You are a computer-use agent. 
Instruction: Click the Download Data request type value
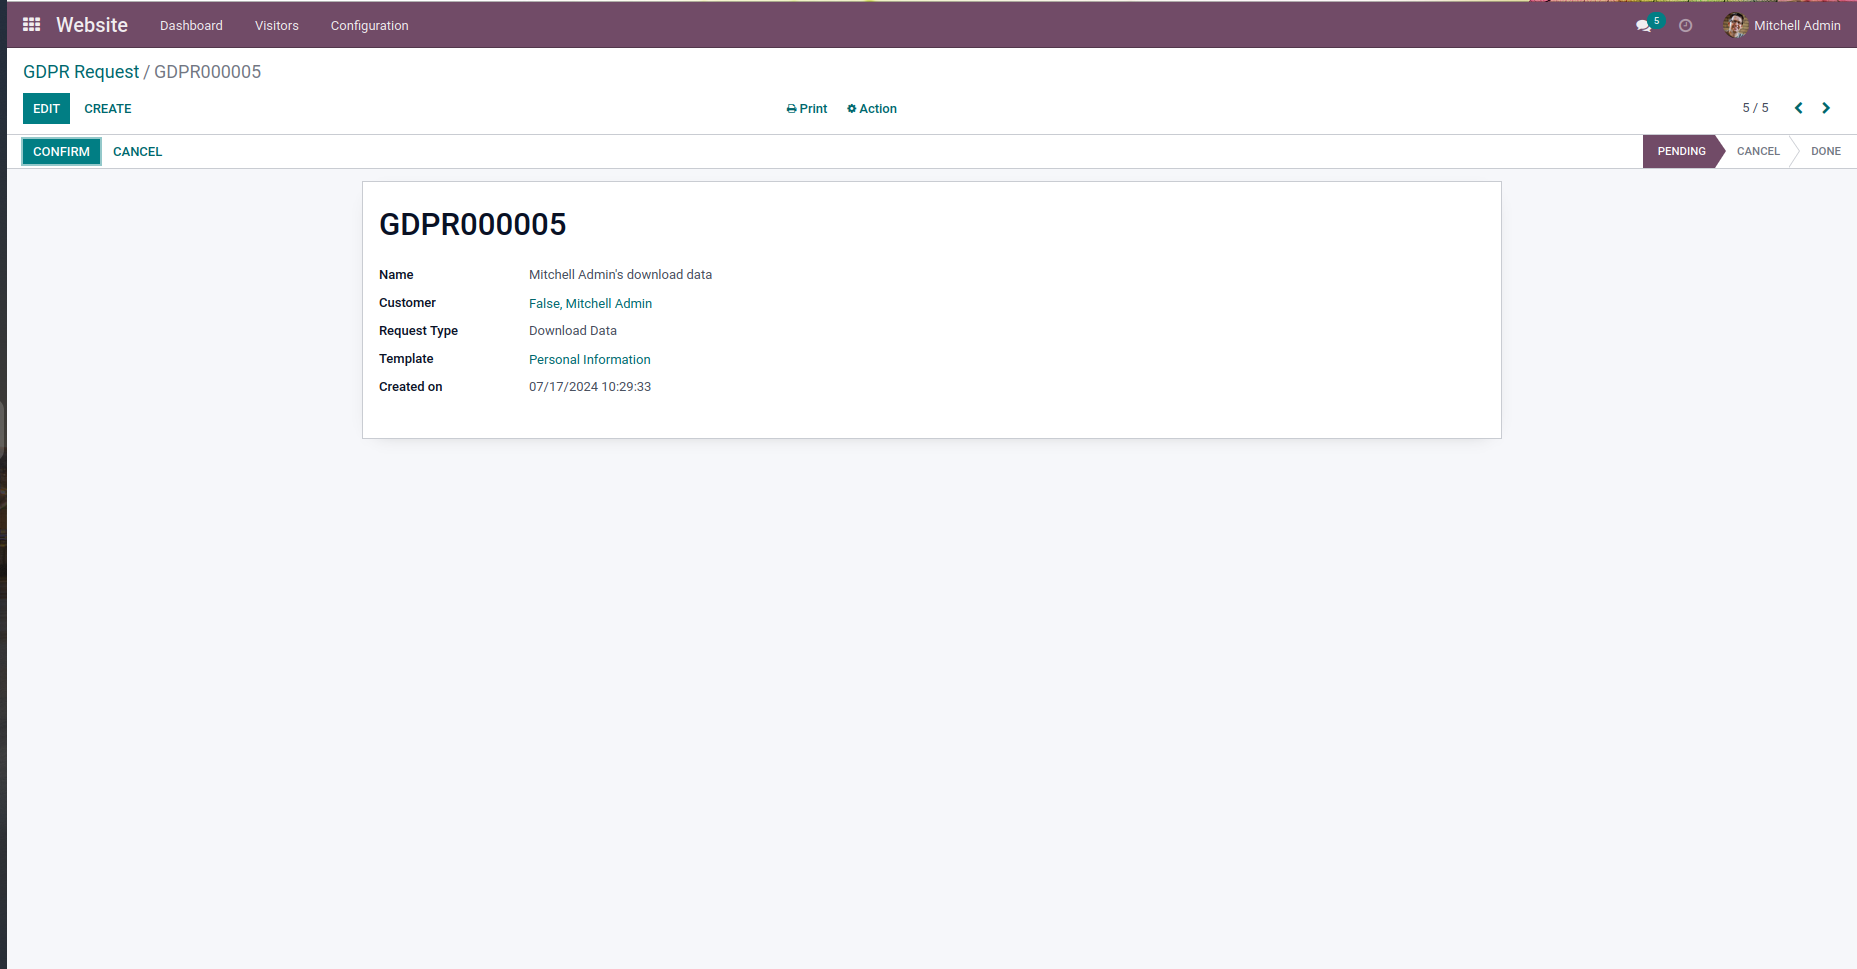(x=573, y=331)
